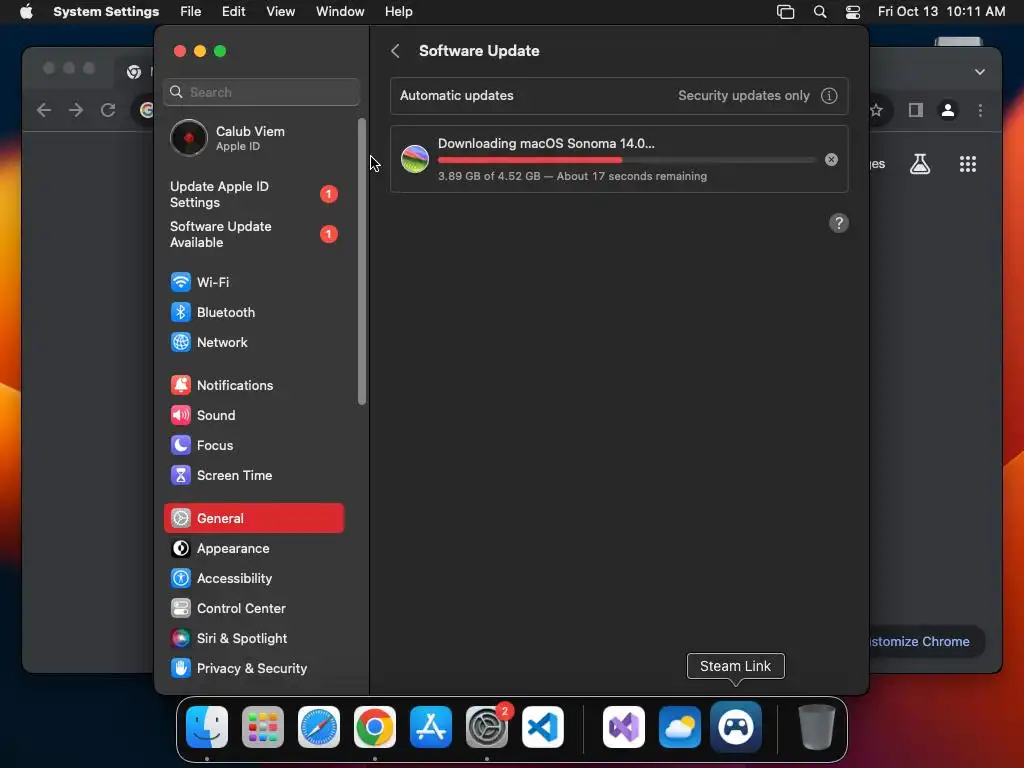
Task: Bookmark page with Chrome star icon
Action: coord(876,110)
